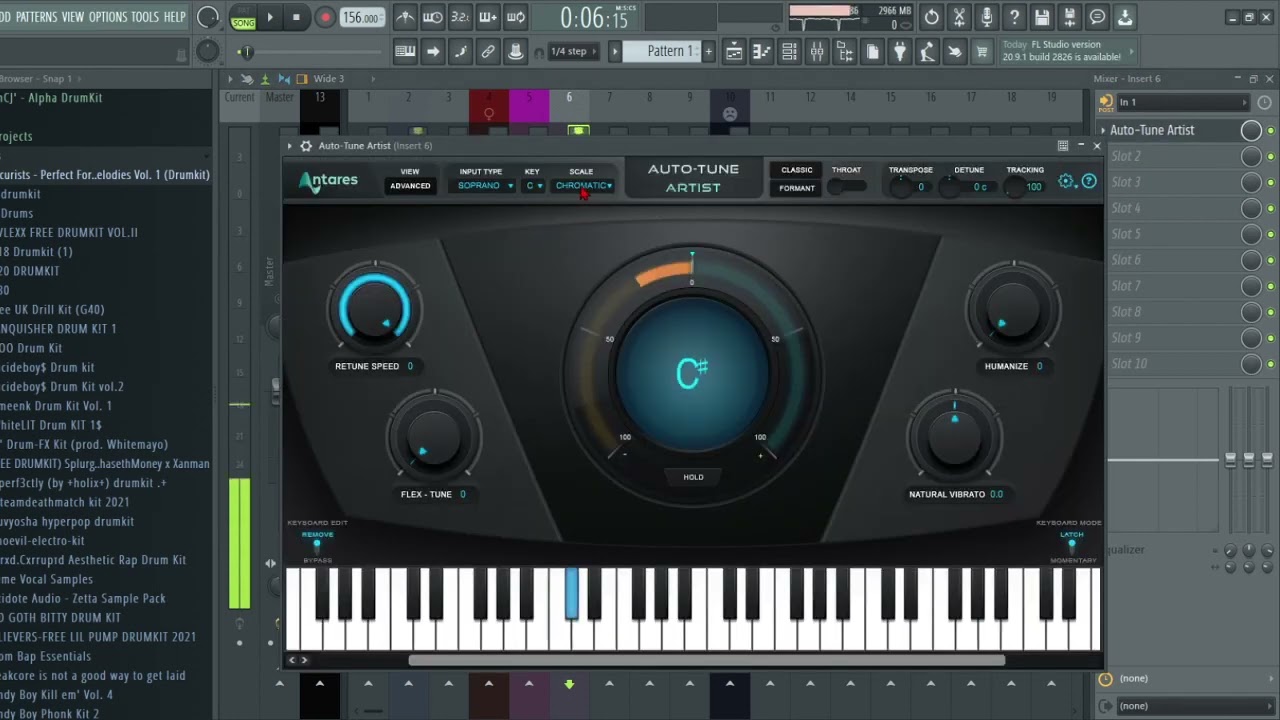Start playback with the play button
Viewport: 1280px width, 720px height.
tap(270, 17)
